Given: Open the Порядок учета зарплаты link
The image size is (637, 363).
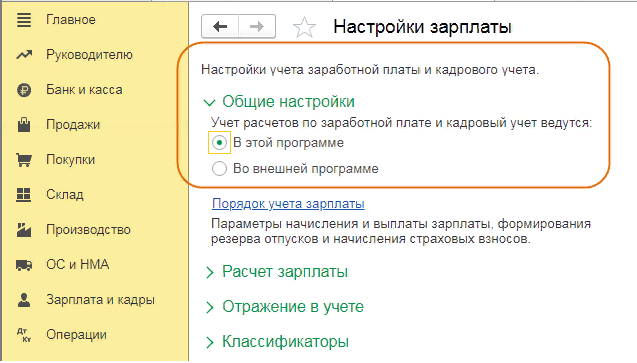Looking at the screenshot, I should [288, 203].
